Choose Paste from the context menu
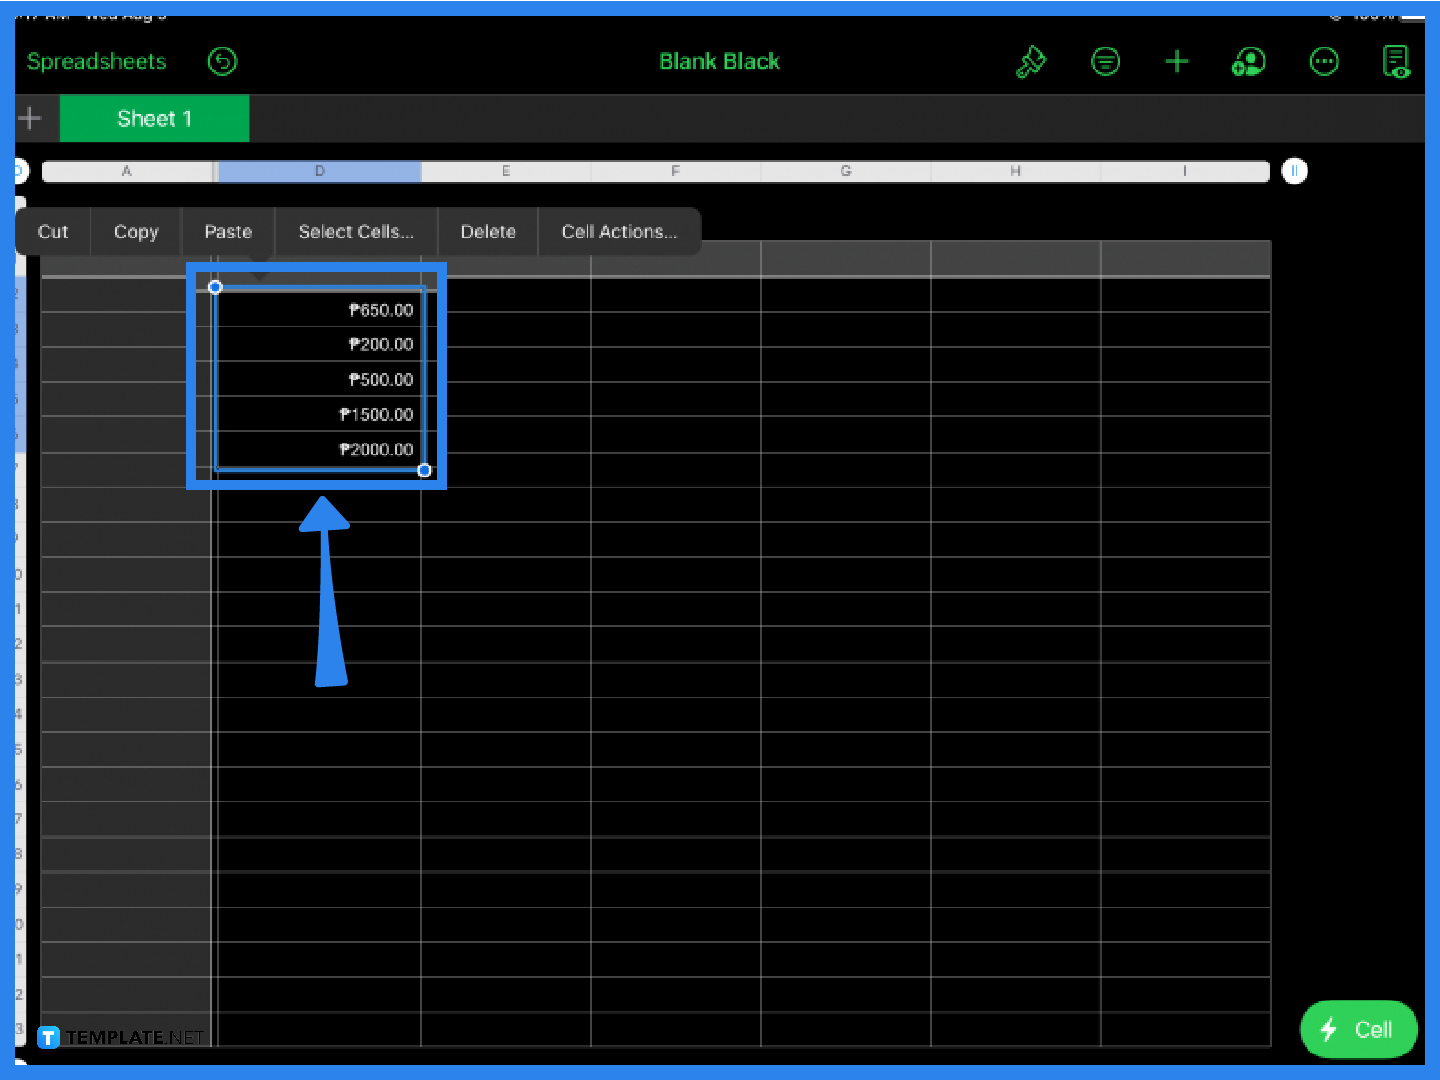 pos(228,232)
